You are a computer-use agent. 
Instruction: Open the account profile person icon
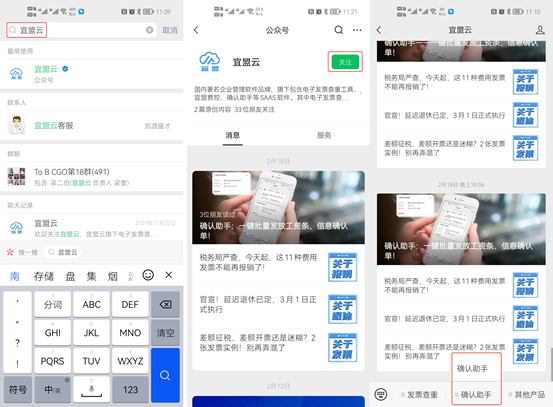click(540, 30)
